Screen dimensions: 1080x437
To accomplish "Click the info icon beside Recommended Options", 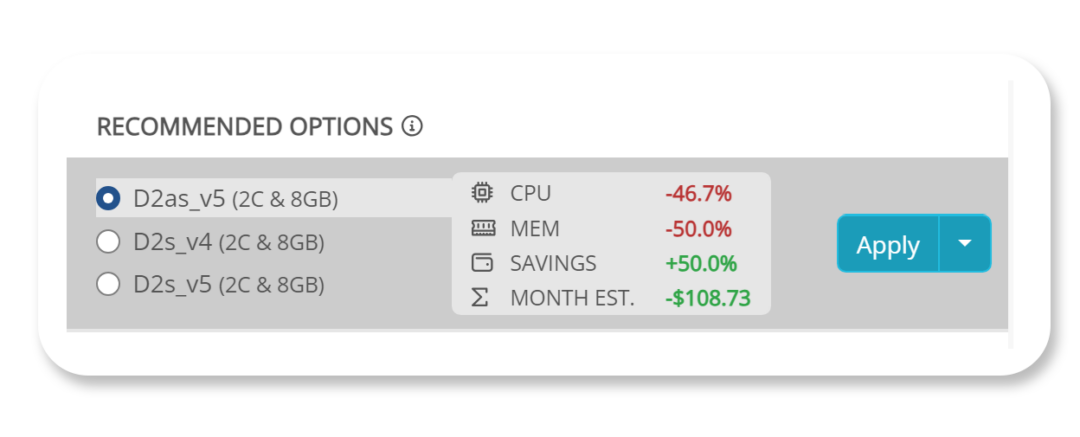I will pos(412,127).
